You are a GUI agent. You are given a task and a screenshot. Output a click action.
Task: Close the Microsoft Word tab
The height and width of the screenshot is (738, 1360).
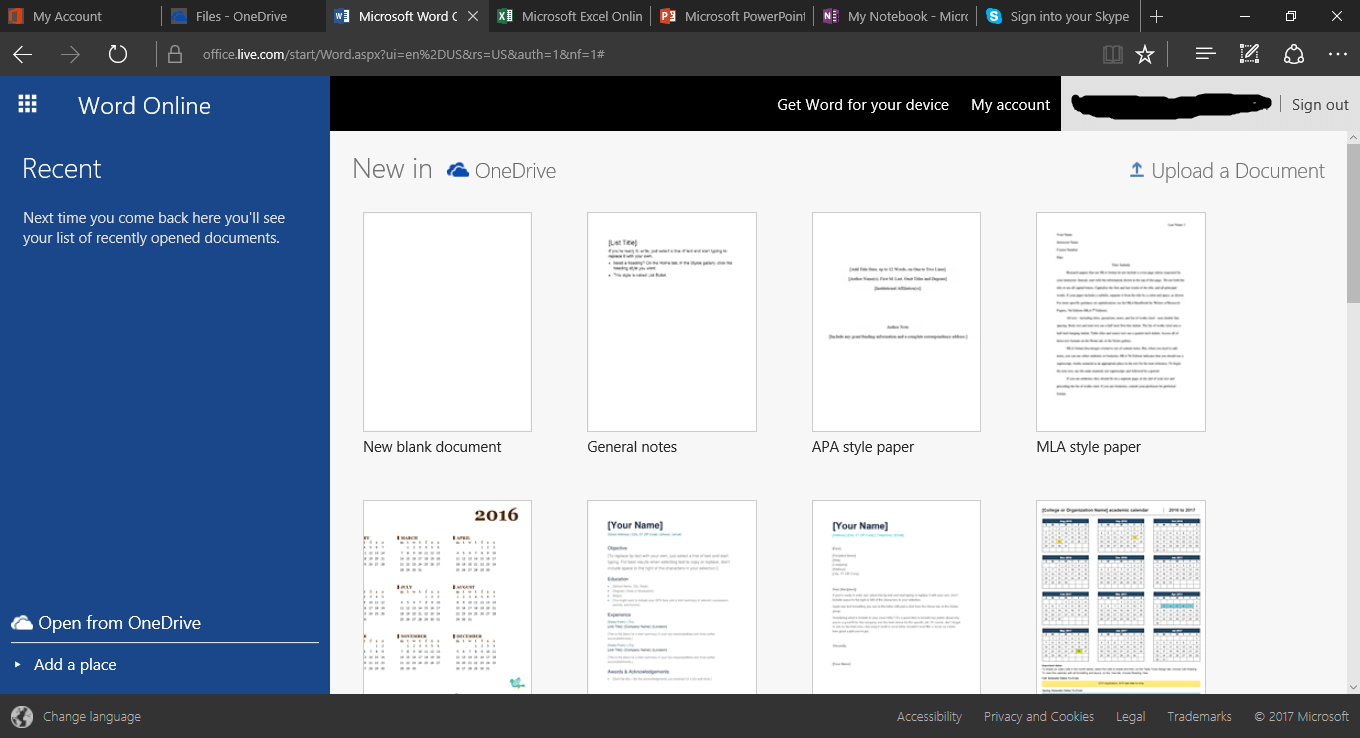(x=473, y=16)
